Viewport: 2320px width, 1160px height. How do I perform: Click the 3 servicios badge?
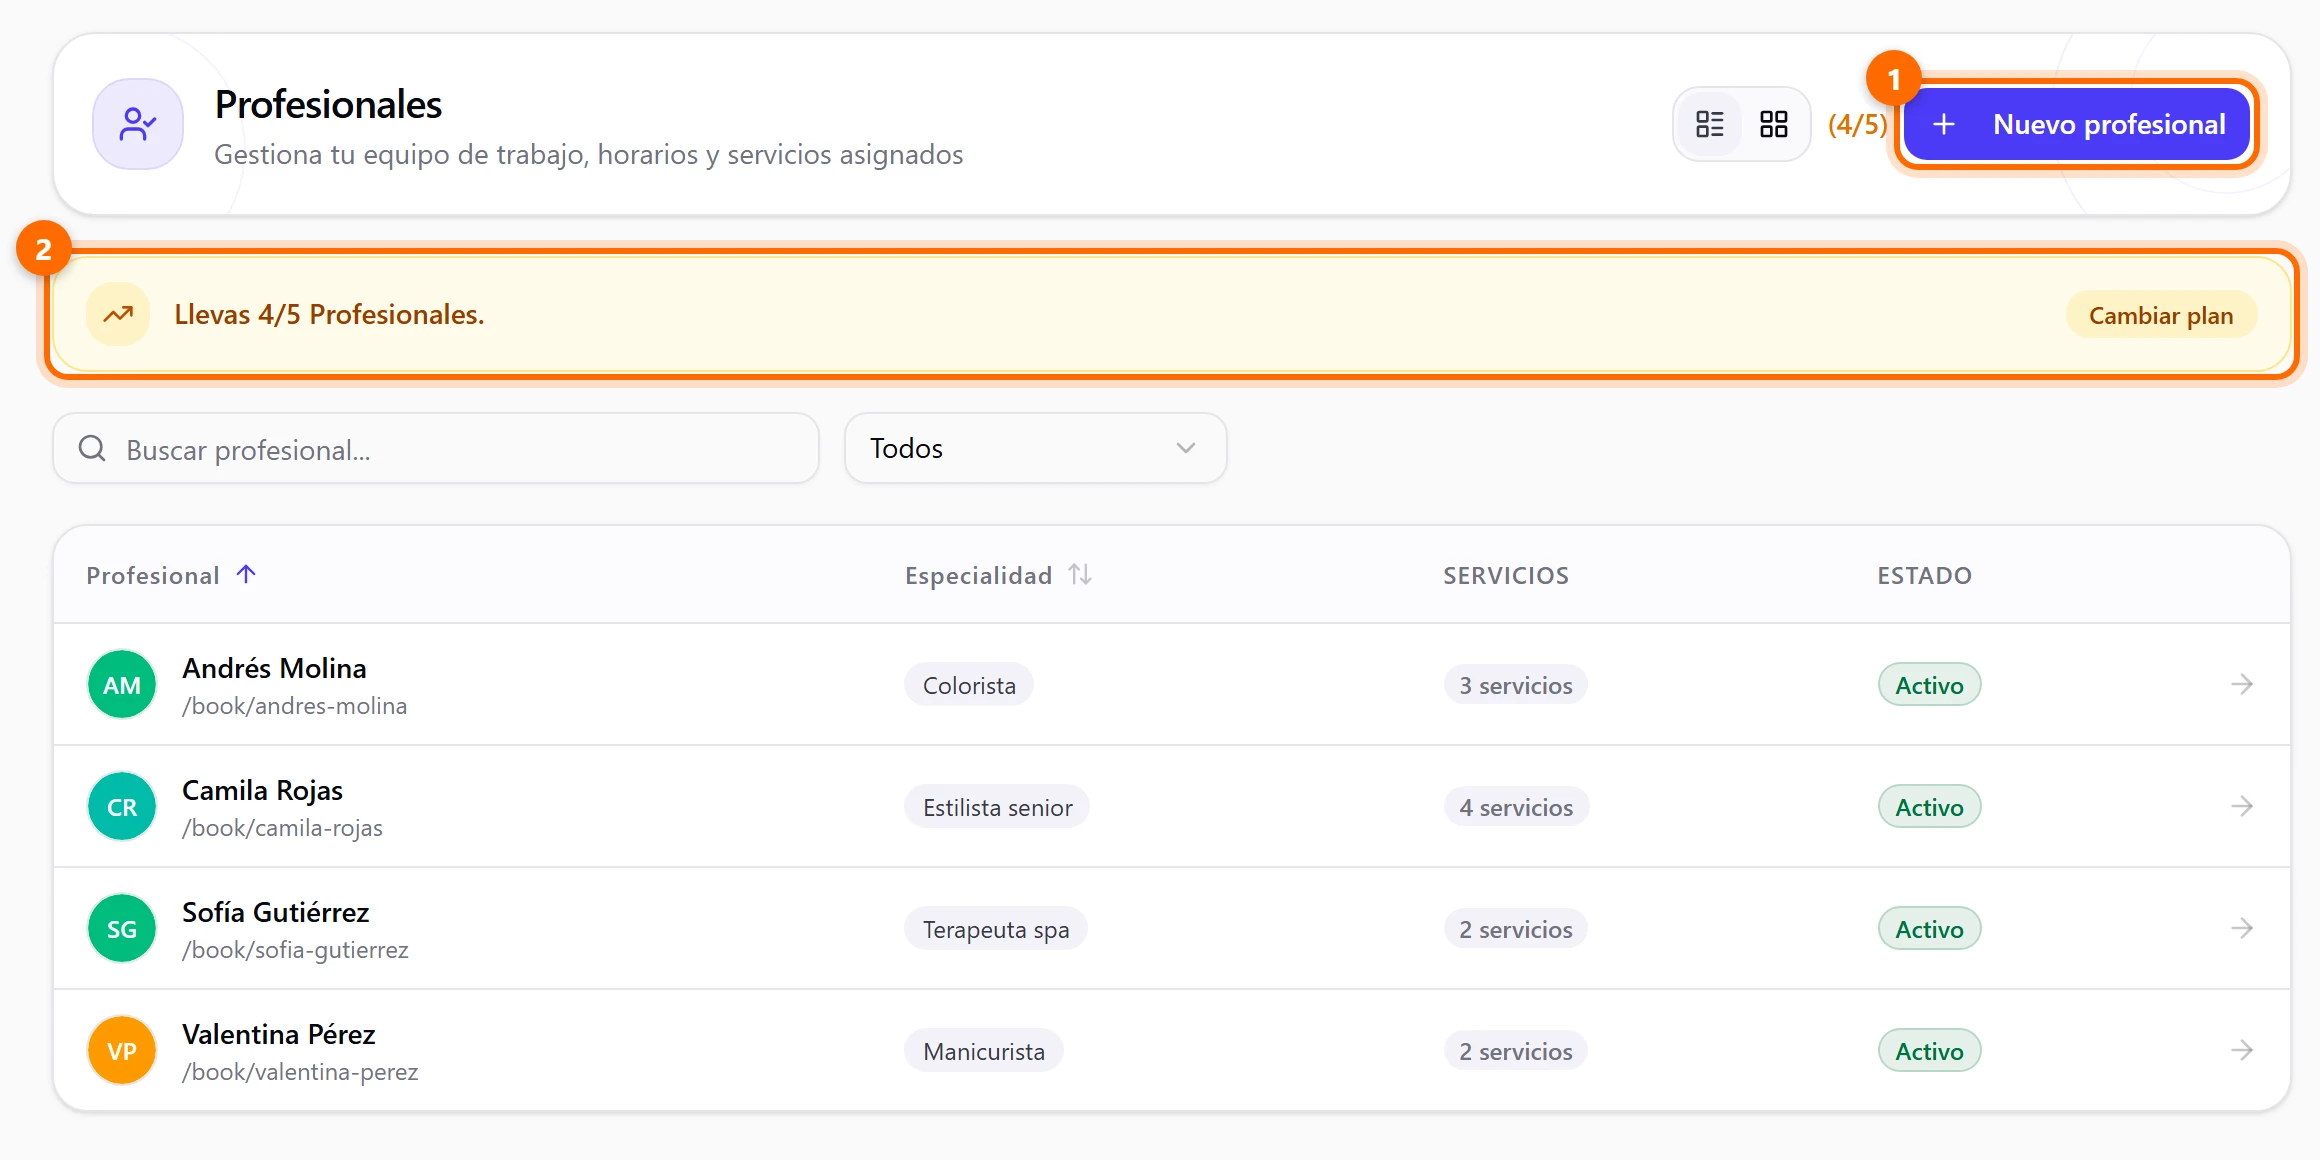tap(1516, 685)
